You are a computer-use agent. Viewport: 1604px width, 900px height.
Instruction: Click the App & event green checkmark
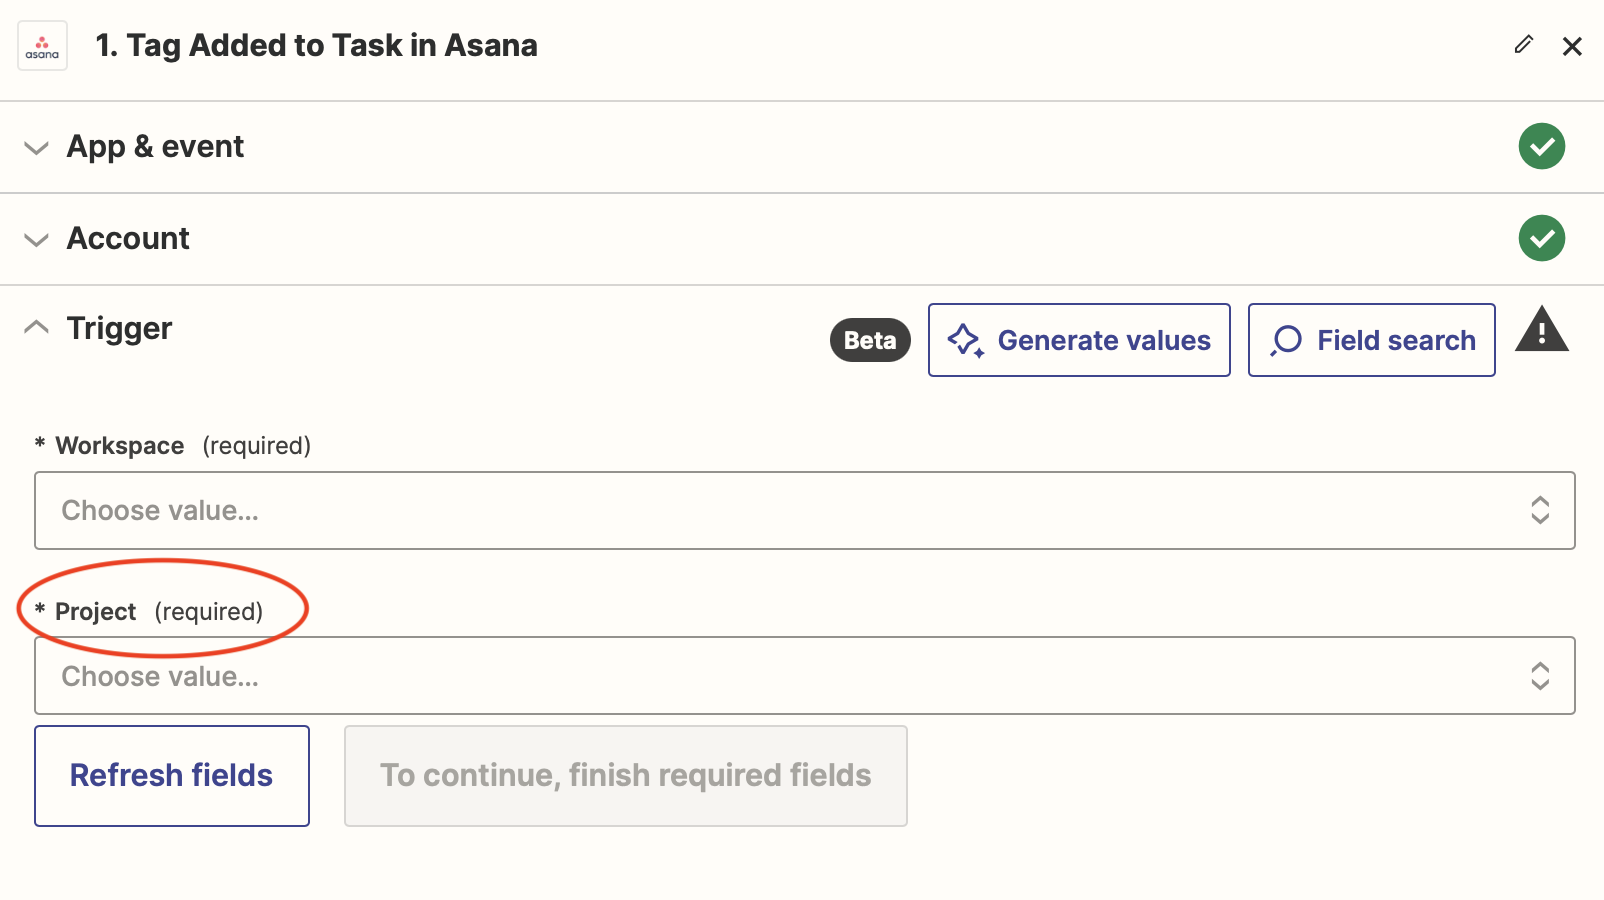pyautogui.click(x=1541, y=146)
